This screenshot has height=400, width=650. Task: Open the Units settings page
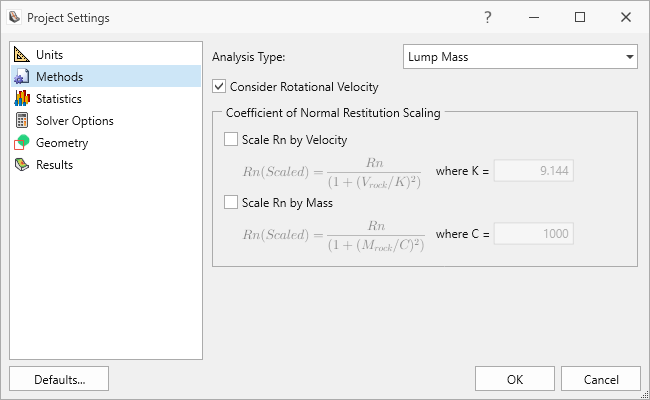(106, 55)
